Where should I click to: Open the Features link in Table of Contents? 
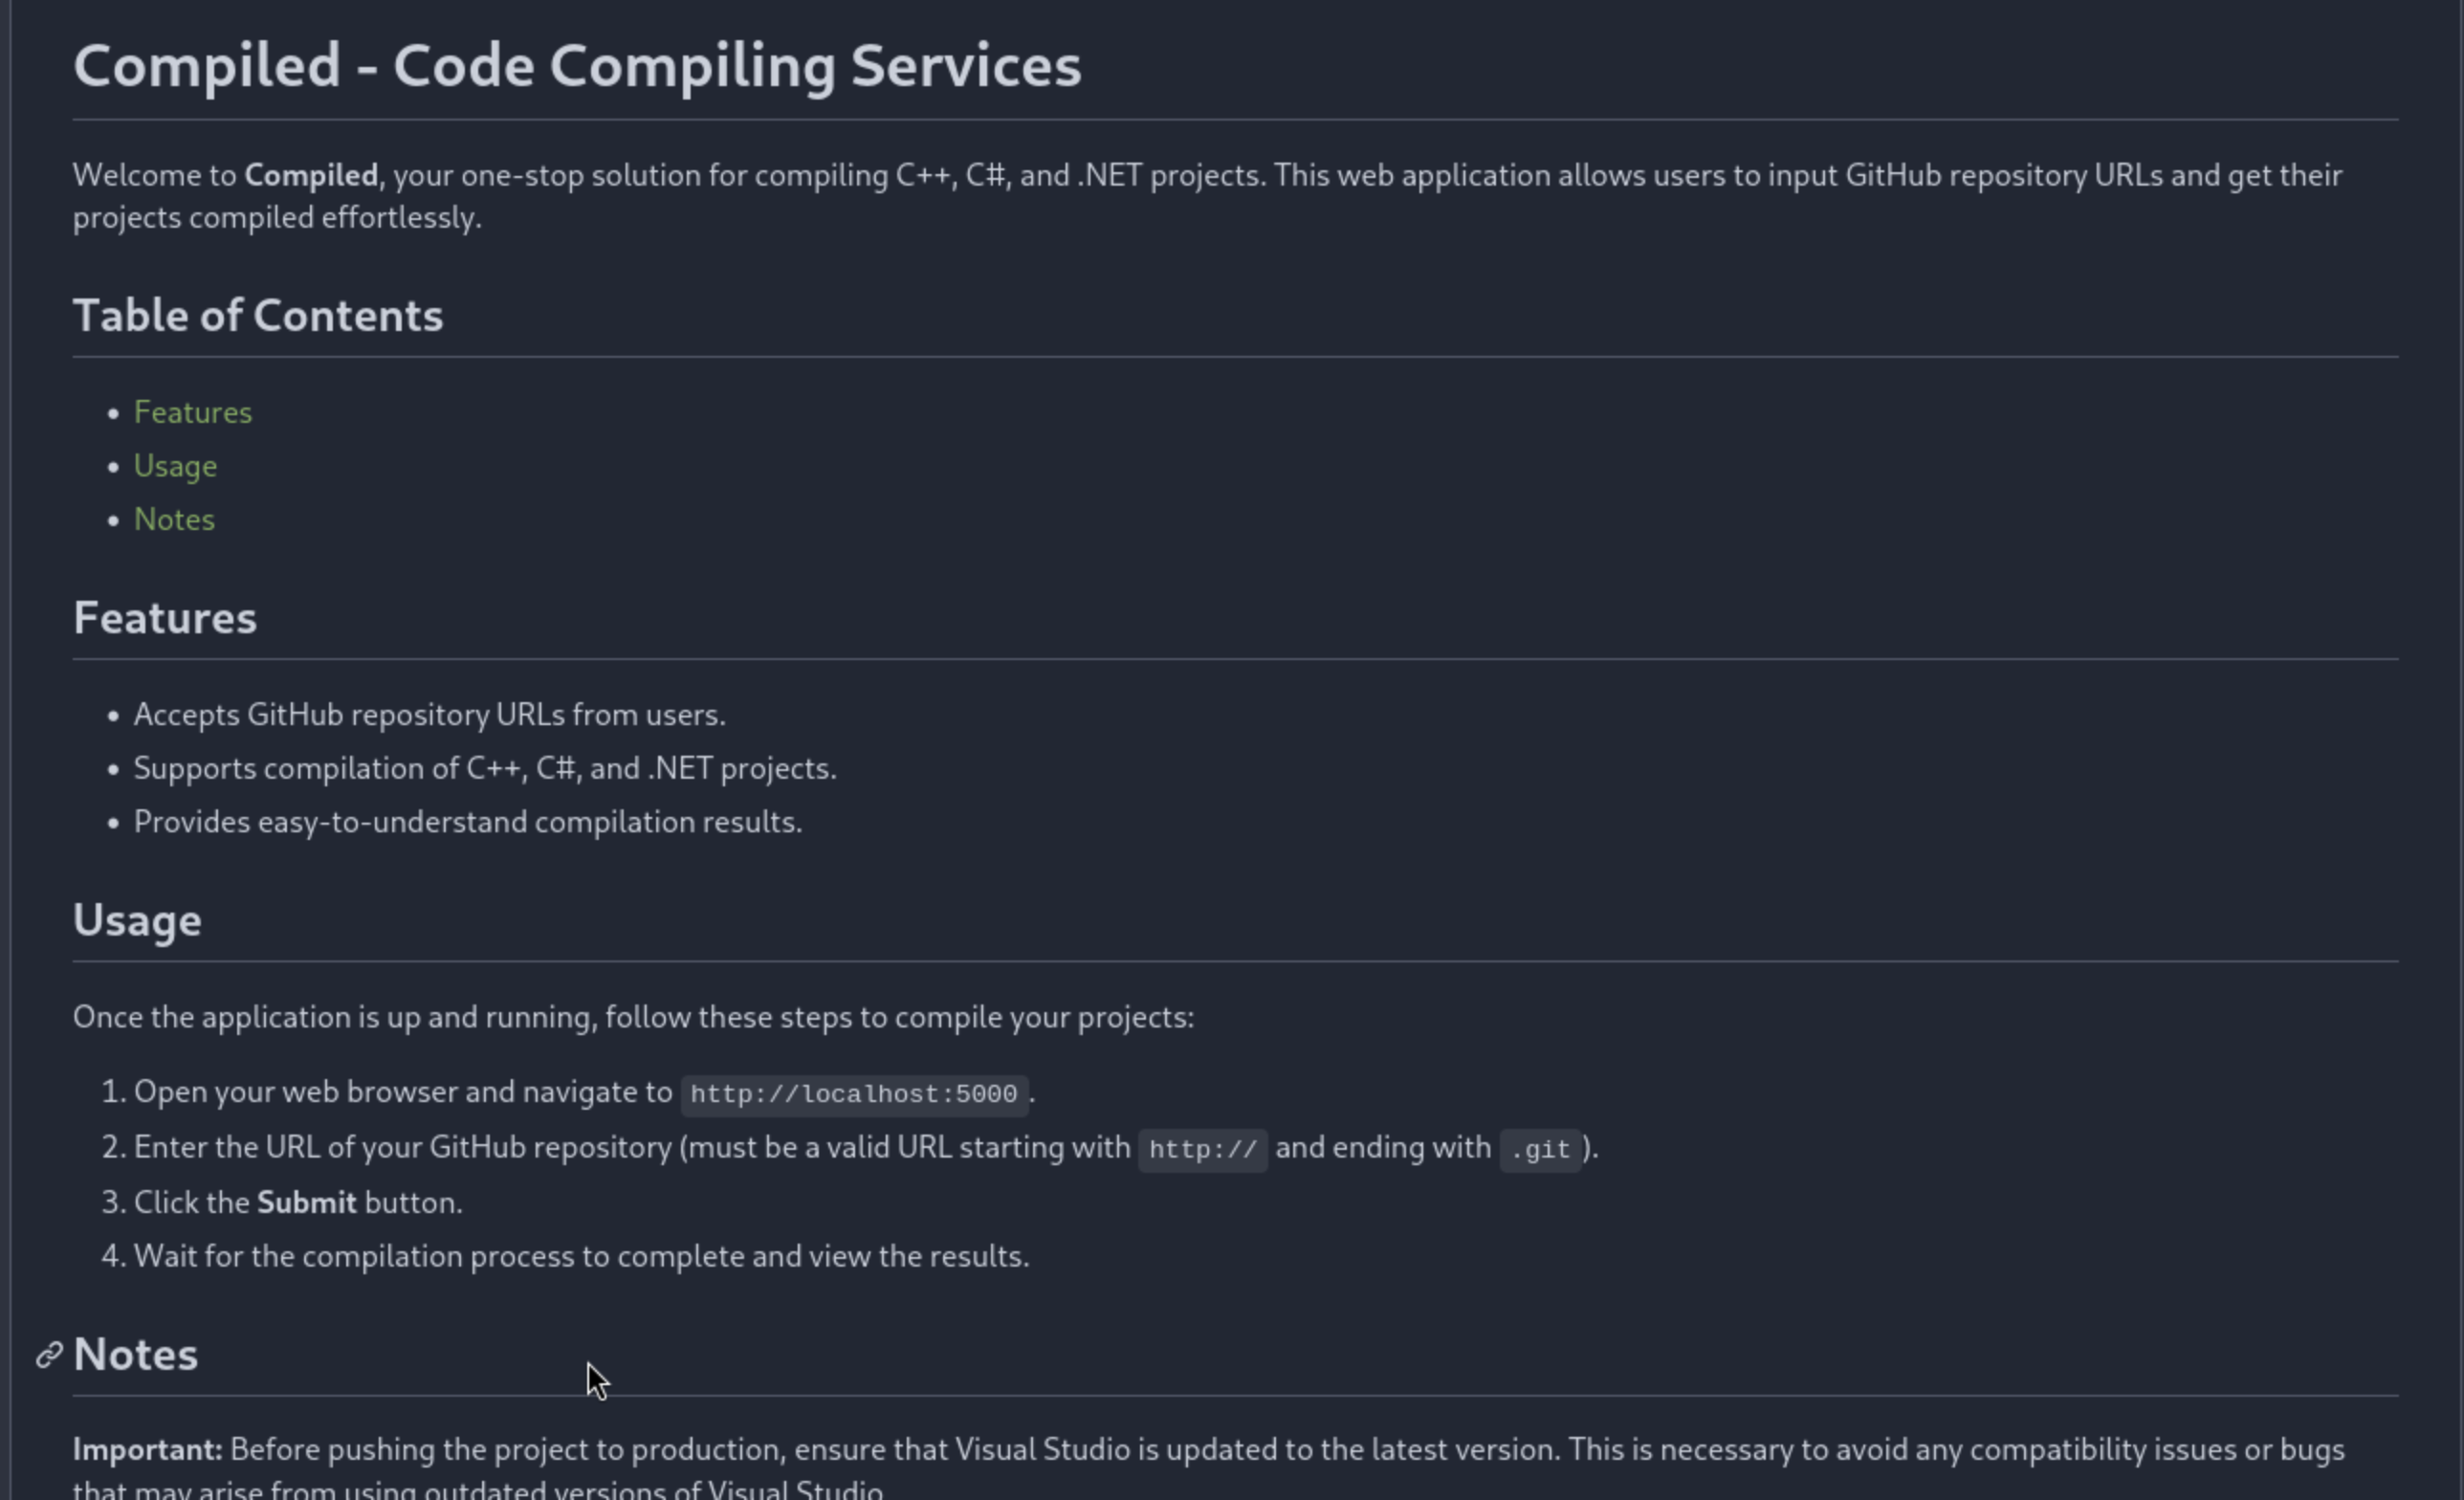tap(193, 412)
